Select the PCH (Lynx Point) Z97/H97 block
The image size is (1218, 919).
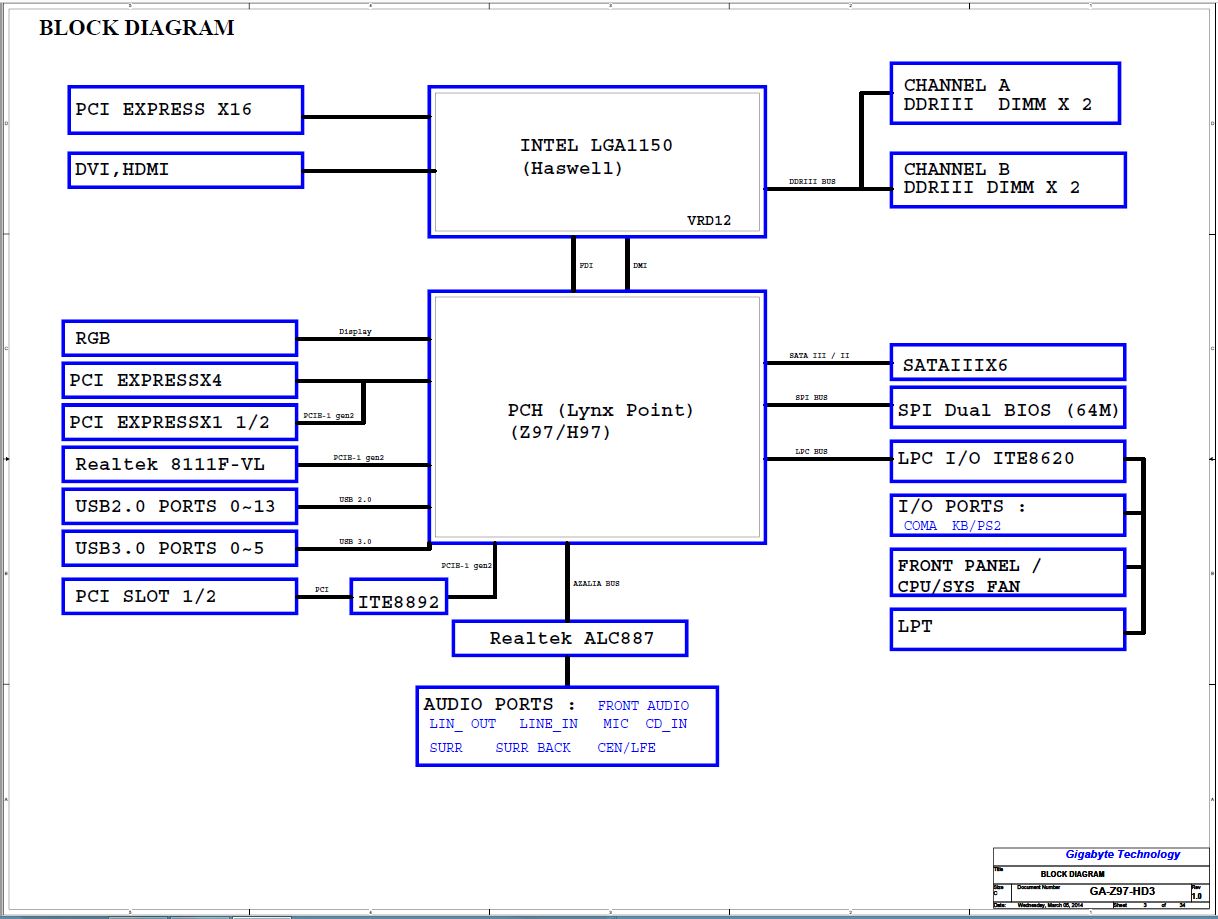coord(597,417)
